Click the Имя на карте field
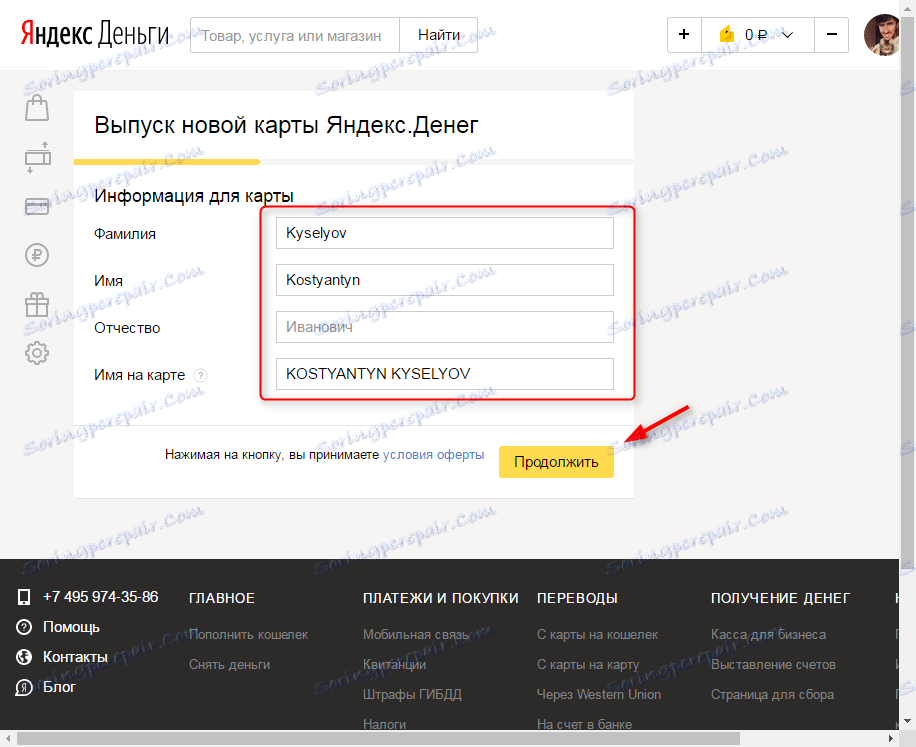 coord(445,374)
